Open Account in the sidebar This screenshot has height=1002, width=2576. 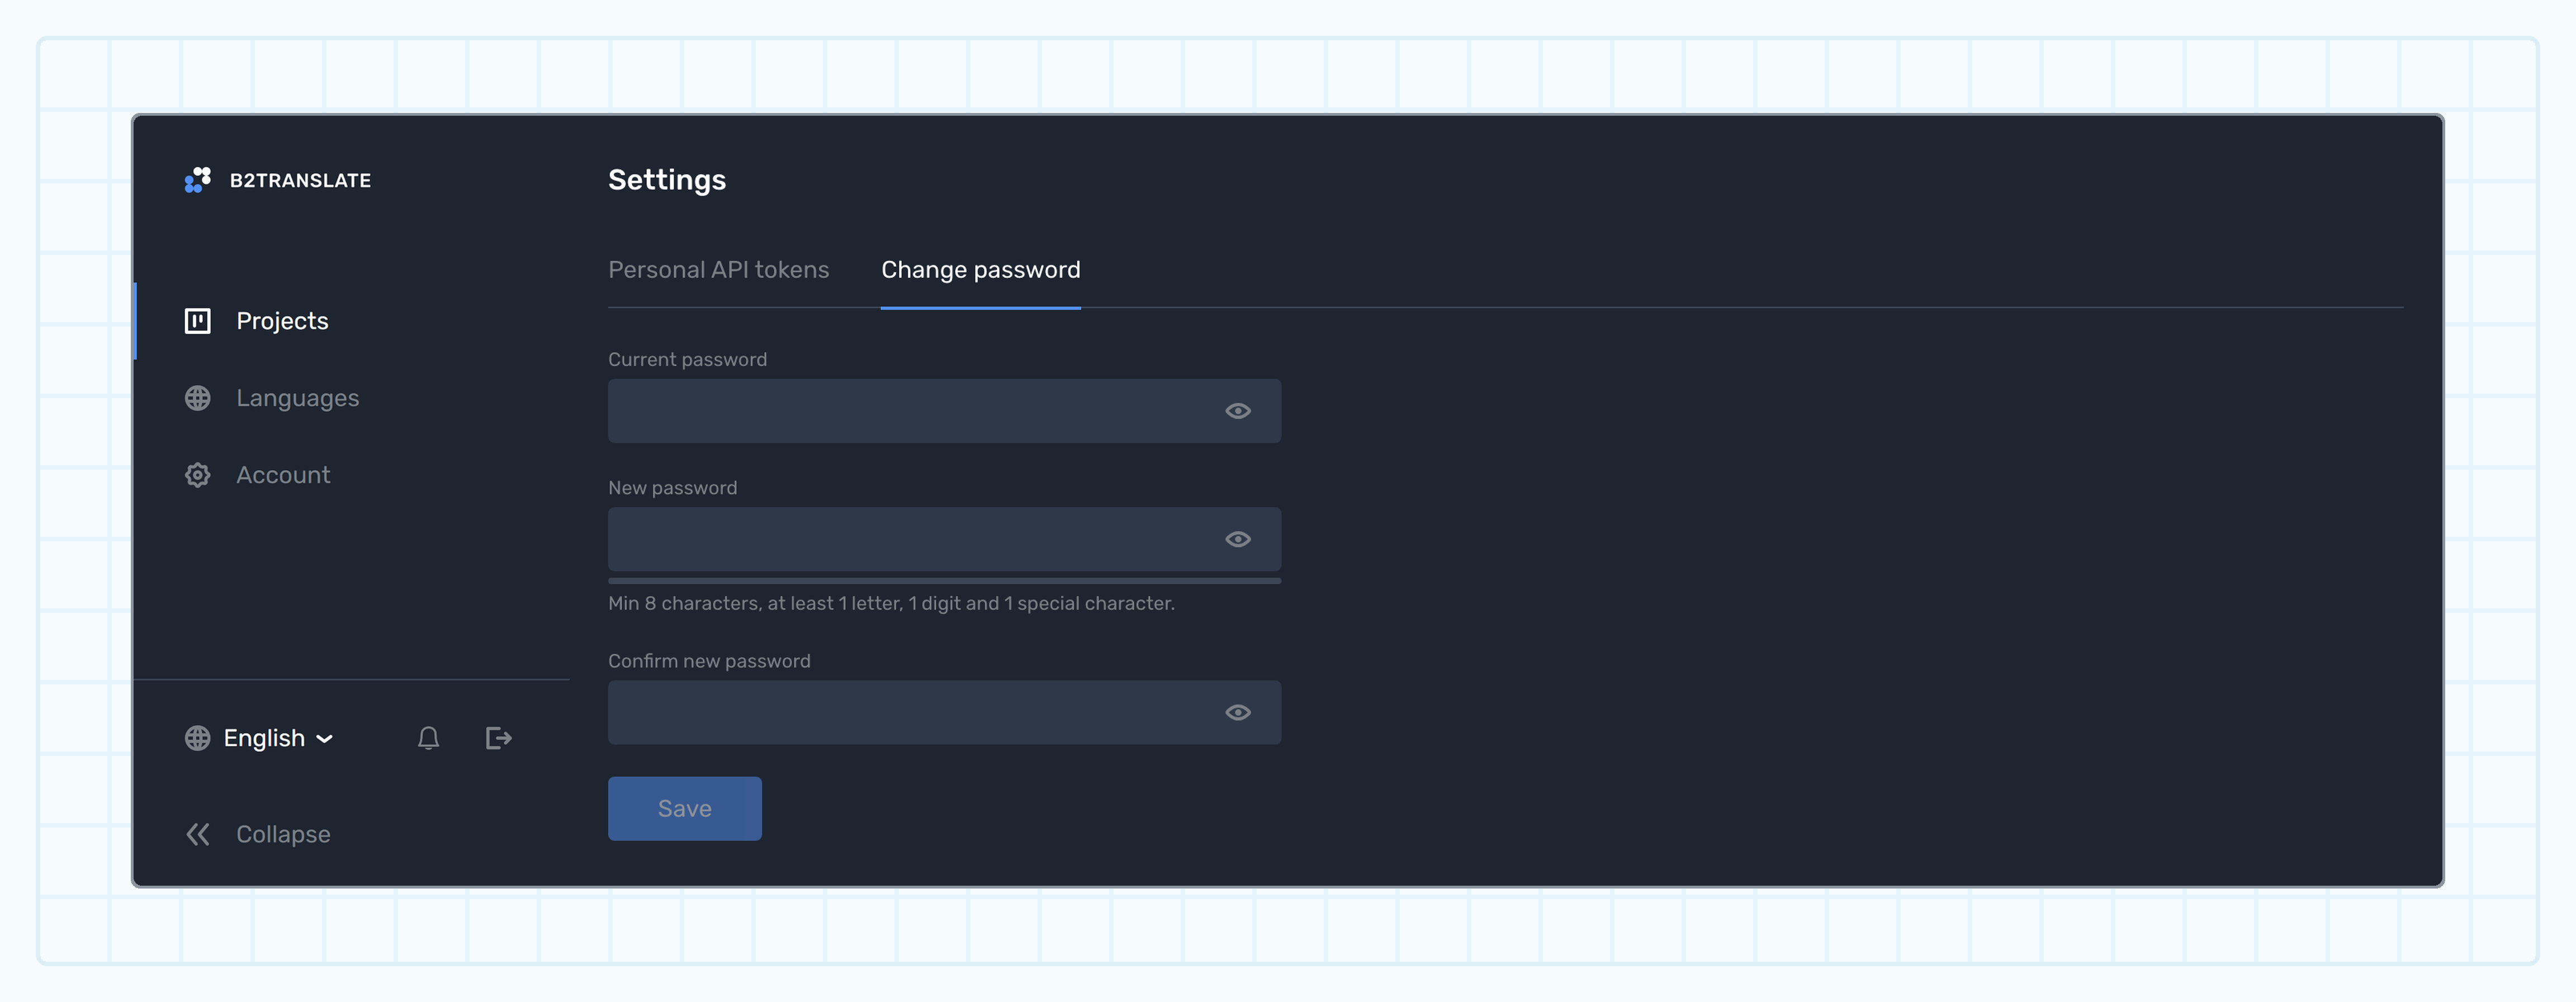[x=283, y=475]
